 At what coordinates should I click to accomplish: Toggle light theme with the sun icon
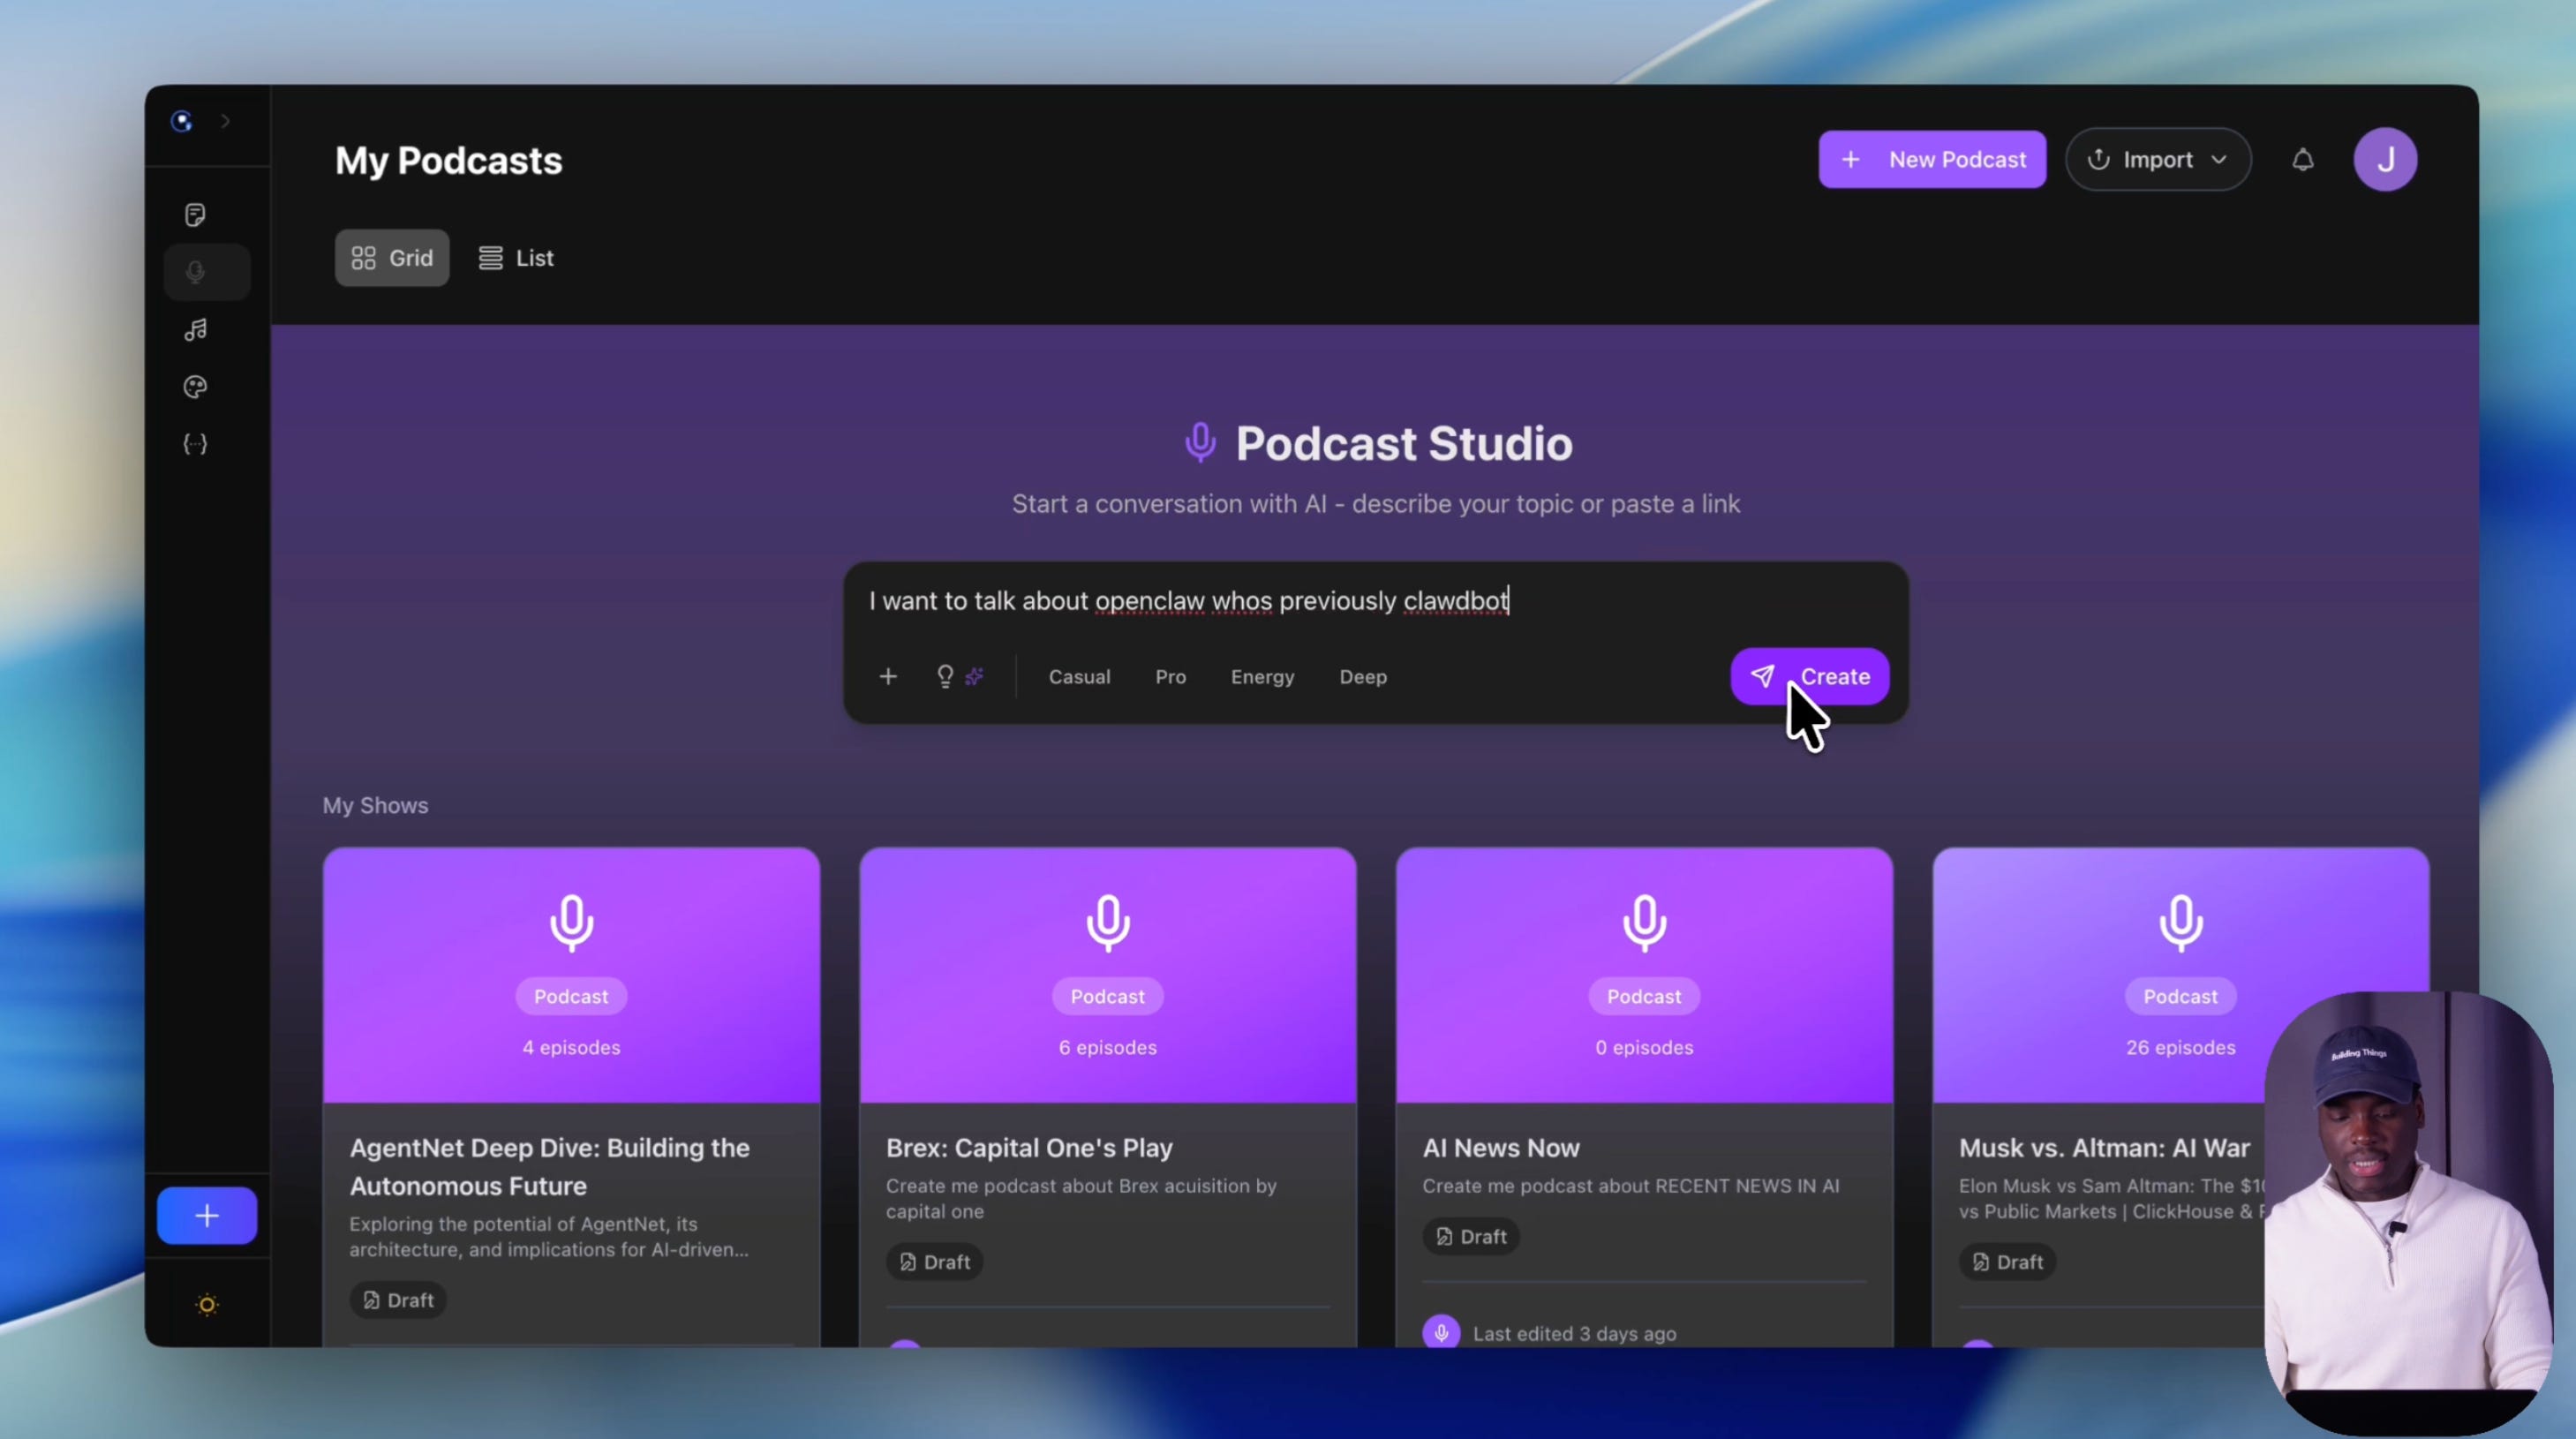207,1304
